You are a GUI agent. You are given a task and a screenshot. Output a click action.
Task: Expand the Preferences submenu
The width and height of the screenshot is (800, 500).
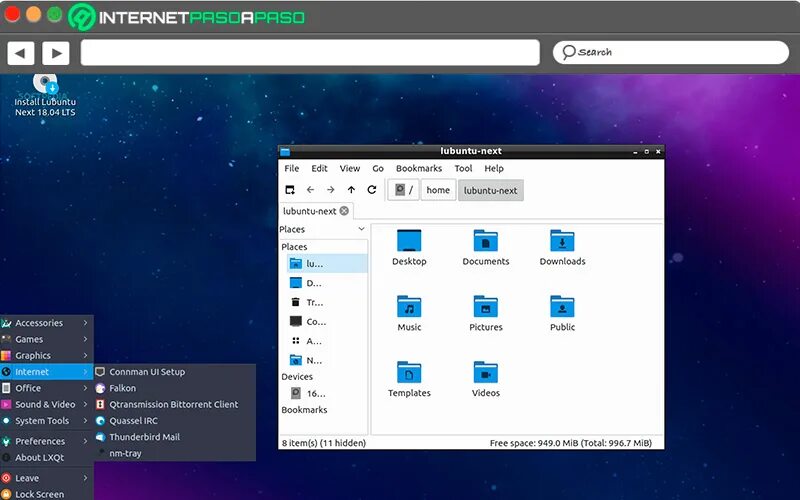(x=46, y=441)
